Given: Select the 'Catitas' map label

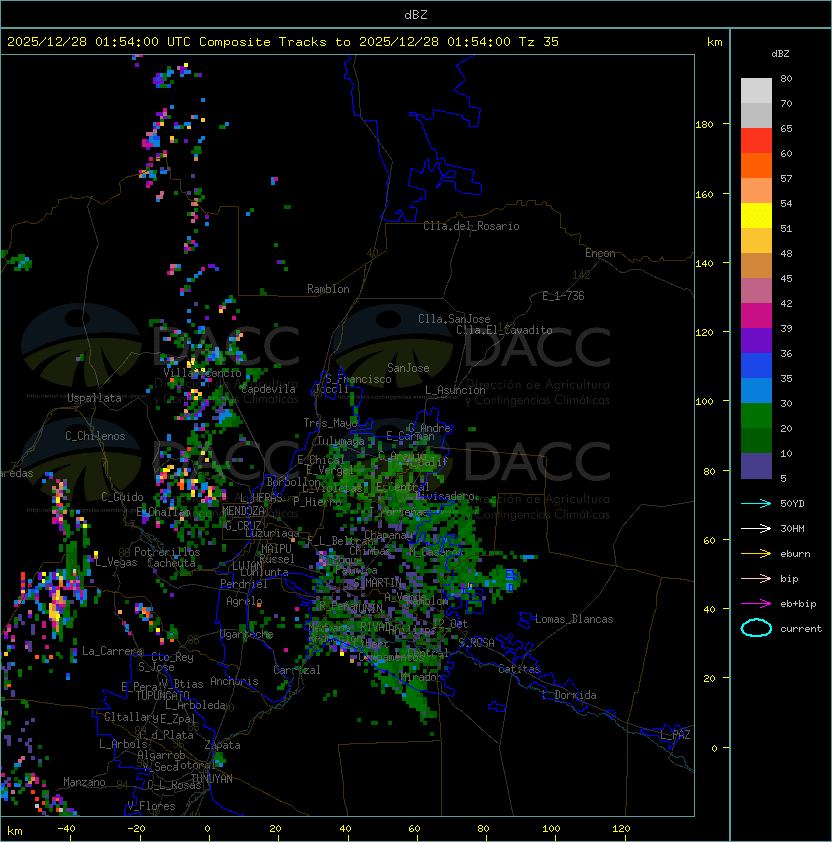Looking at the screenshot, I should click(x=519, y=669).
